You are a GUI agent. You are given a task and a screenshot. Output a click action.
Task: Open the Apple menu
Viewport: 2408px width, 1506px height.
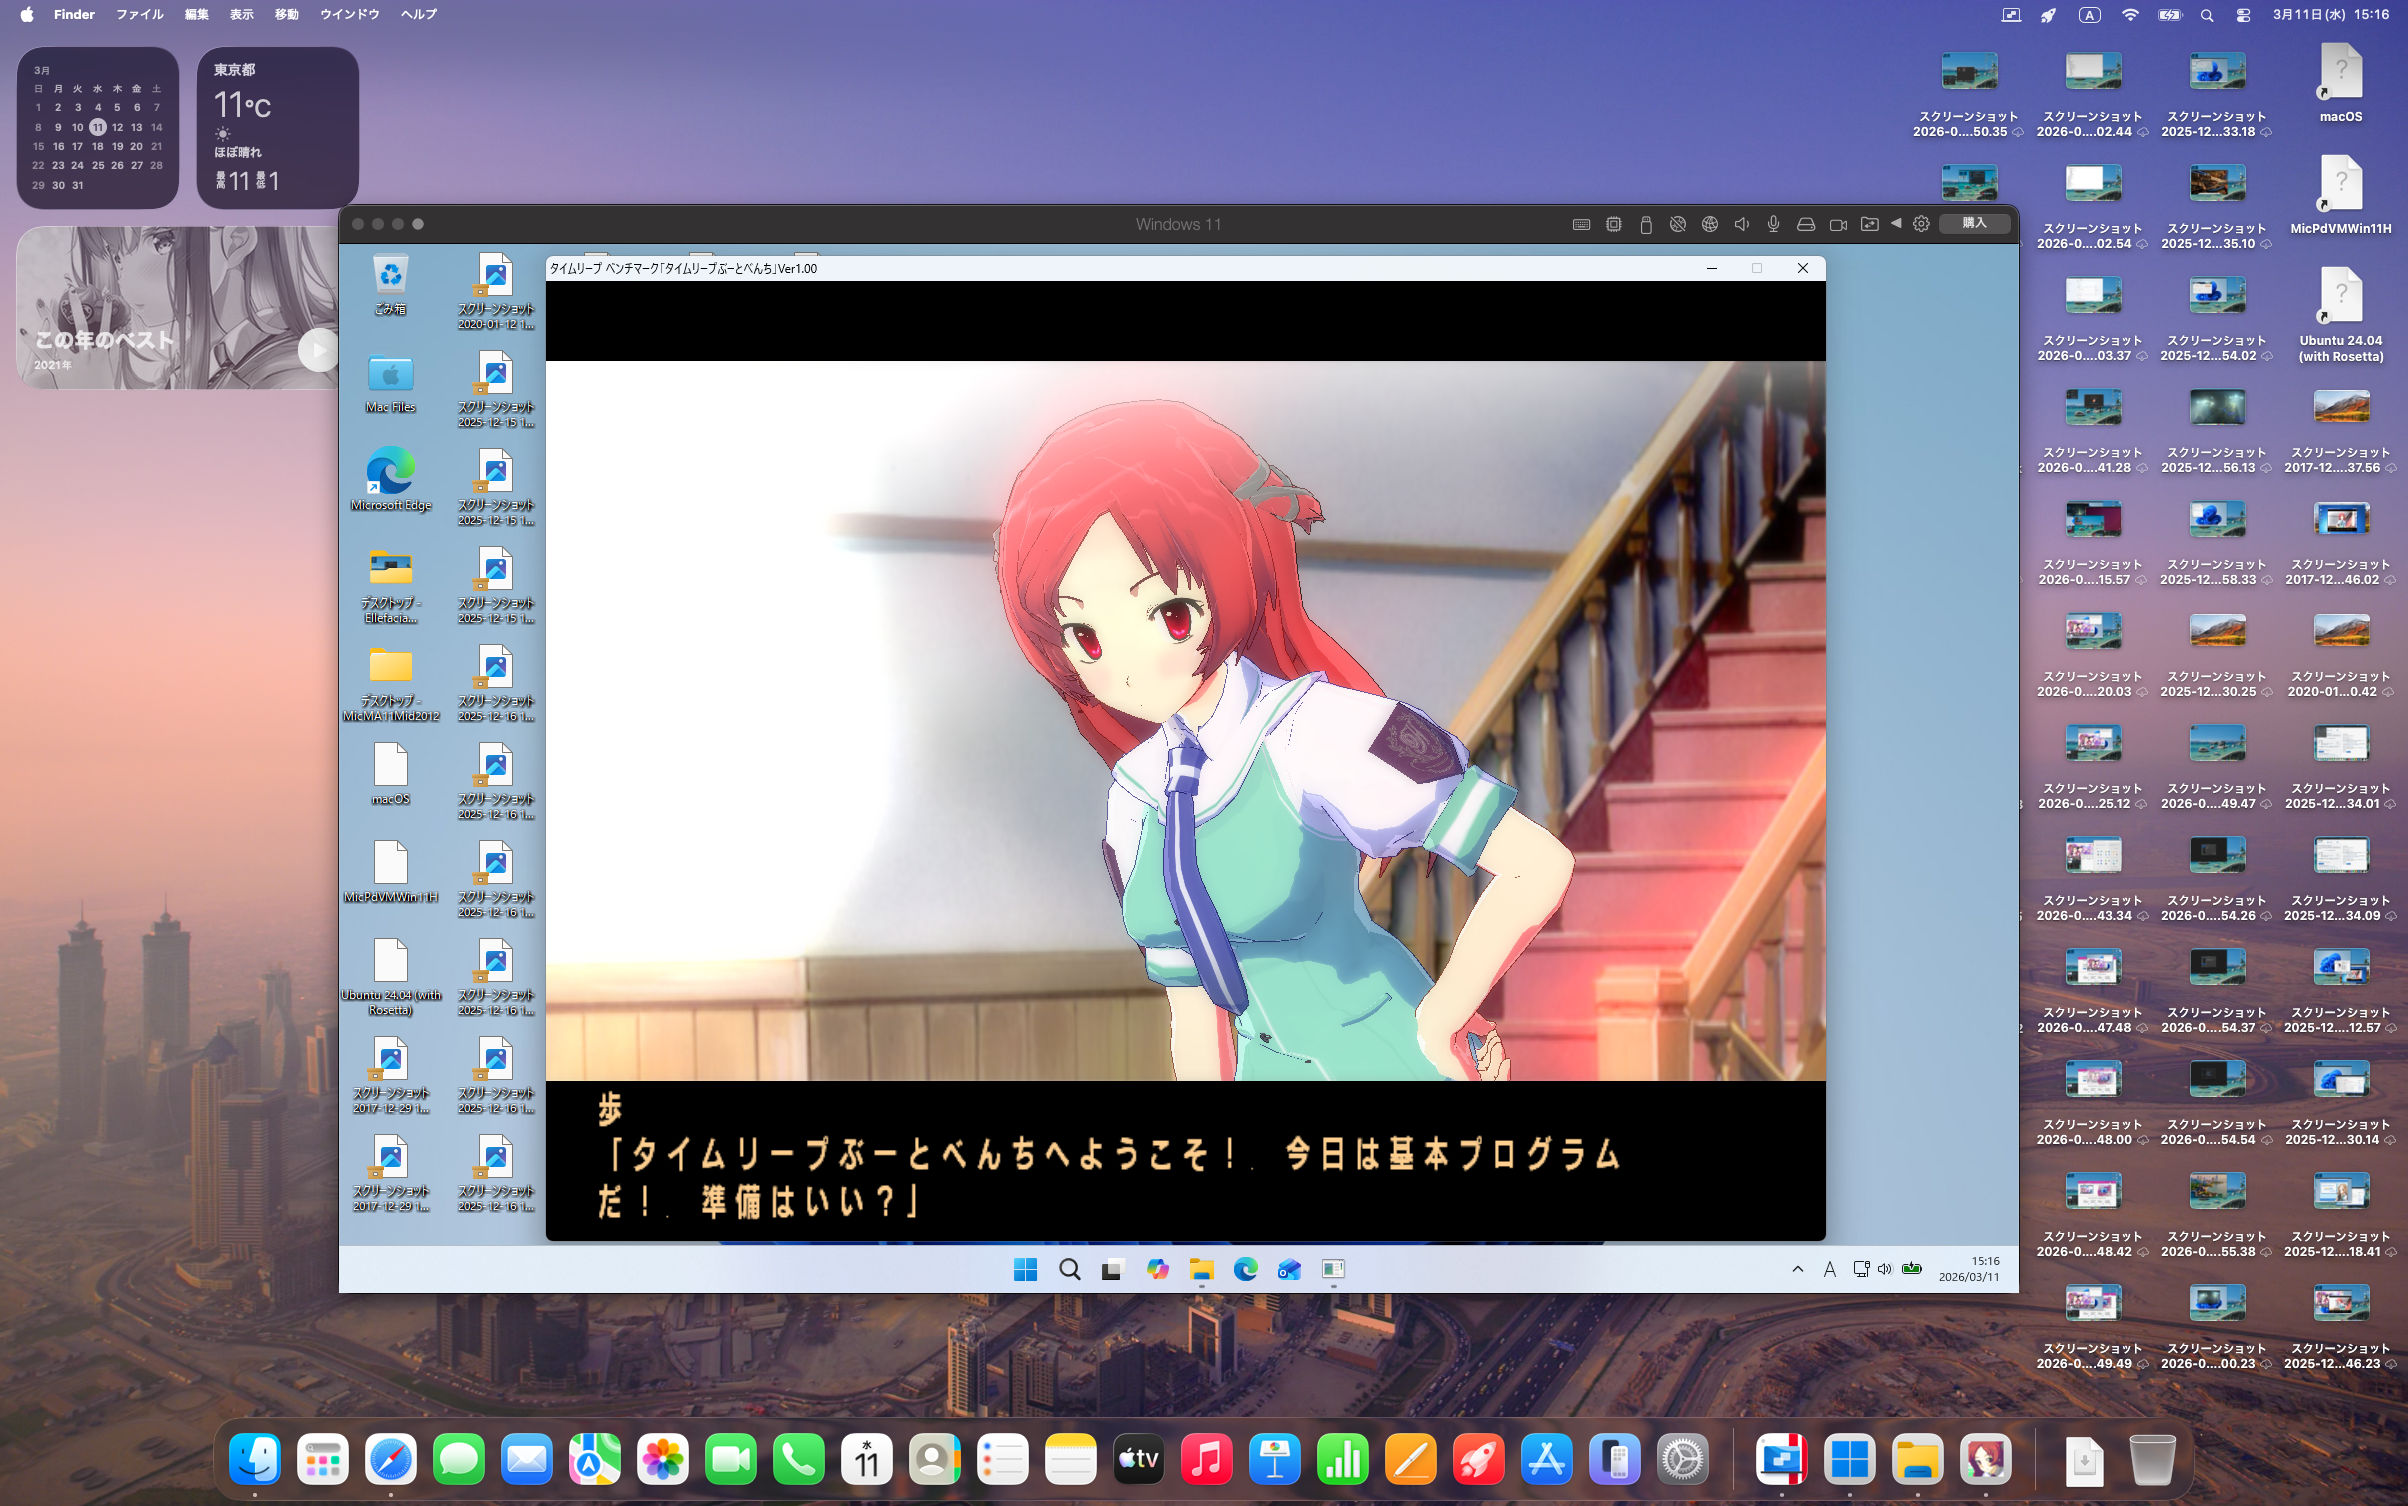pos(27,15)
